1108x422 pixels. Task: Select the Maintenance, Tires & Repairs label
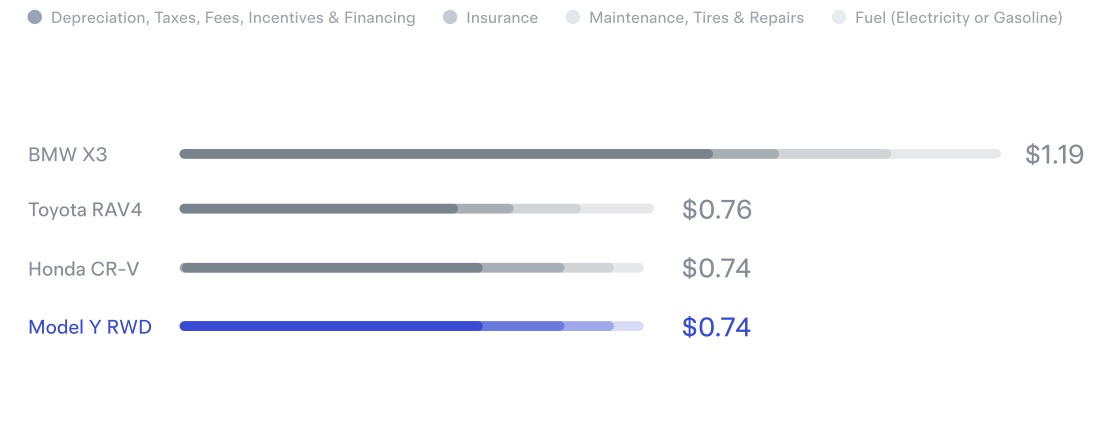tap(696, 18)
